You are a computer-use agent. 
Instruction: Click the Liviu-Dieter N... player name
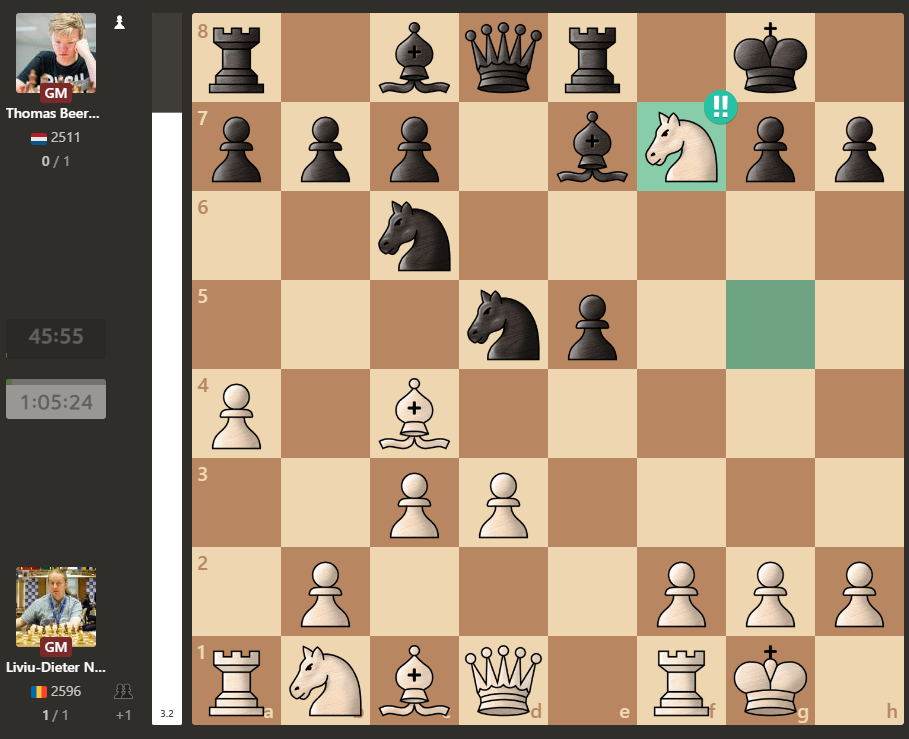[56, 668]
